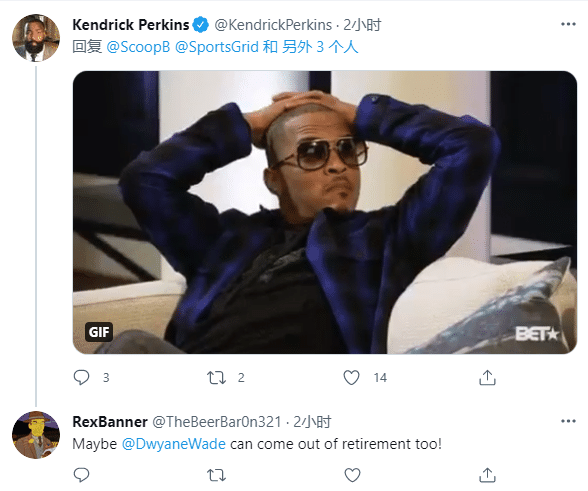Share RexBanner's tweet

coord(487,475)
